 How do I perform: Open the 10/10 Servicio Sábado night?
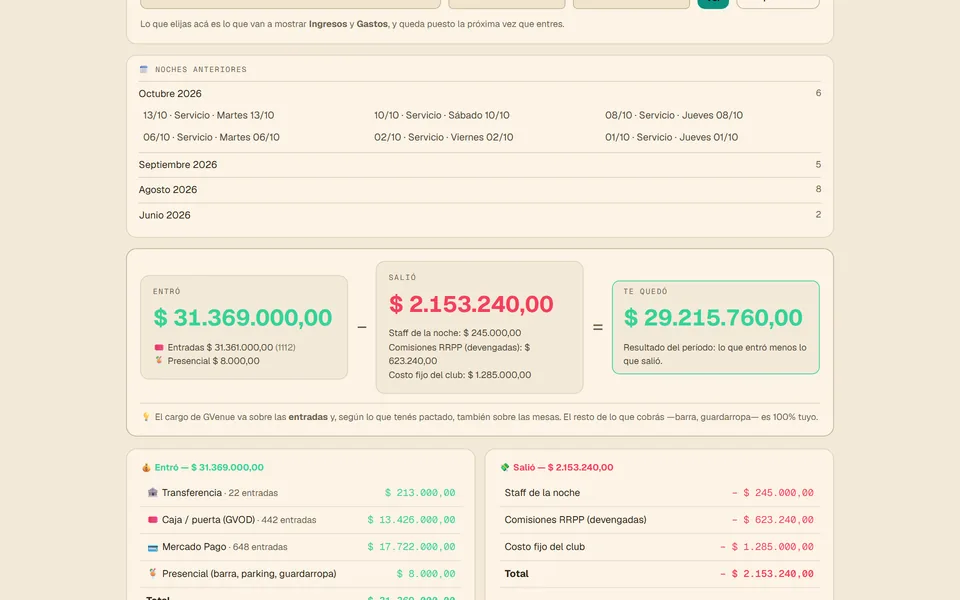pos(442,115)
